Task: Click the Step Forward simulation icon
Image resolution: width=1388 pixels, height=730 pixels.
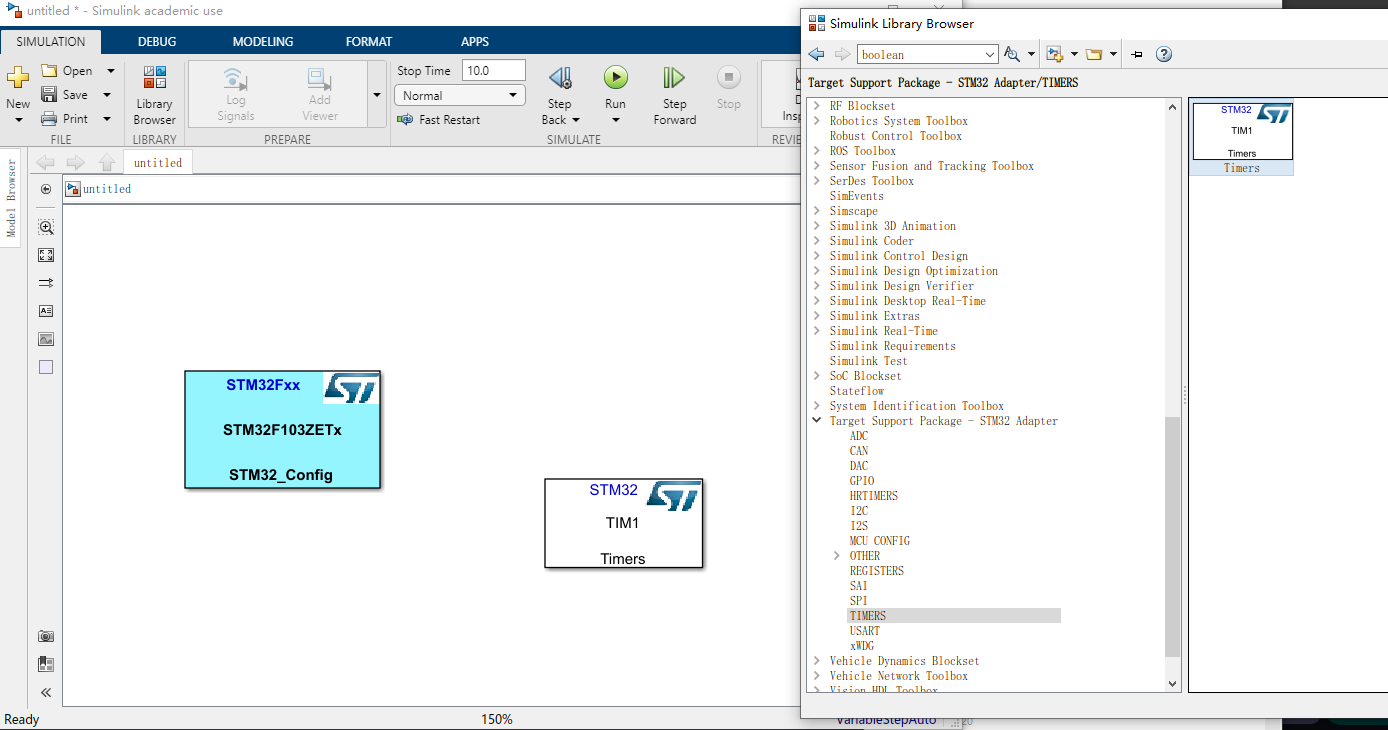Action: click(x=673, y=92)
